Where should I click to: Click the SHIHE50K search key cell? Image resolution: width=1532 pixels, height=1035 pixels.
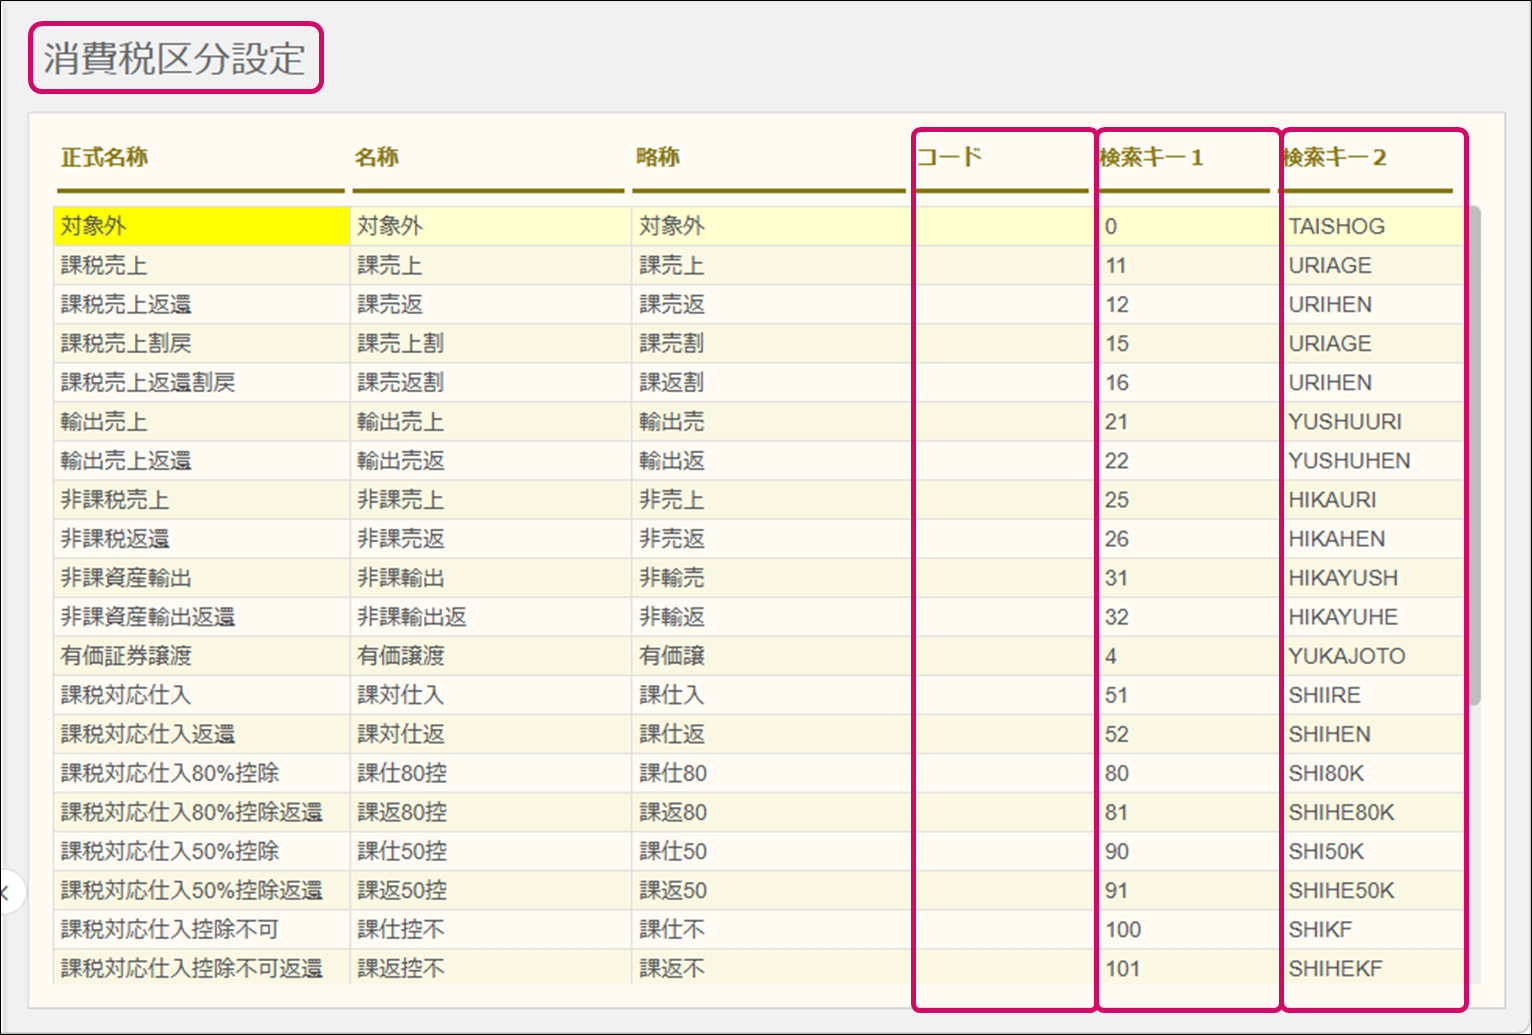pyautogui.click(x=1341, y=891)
